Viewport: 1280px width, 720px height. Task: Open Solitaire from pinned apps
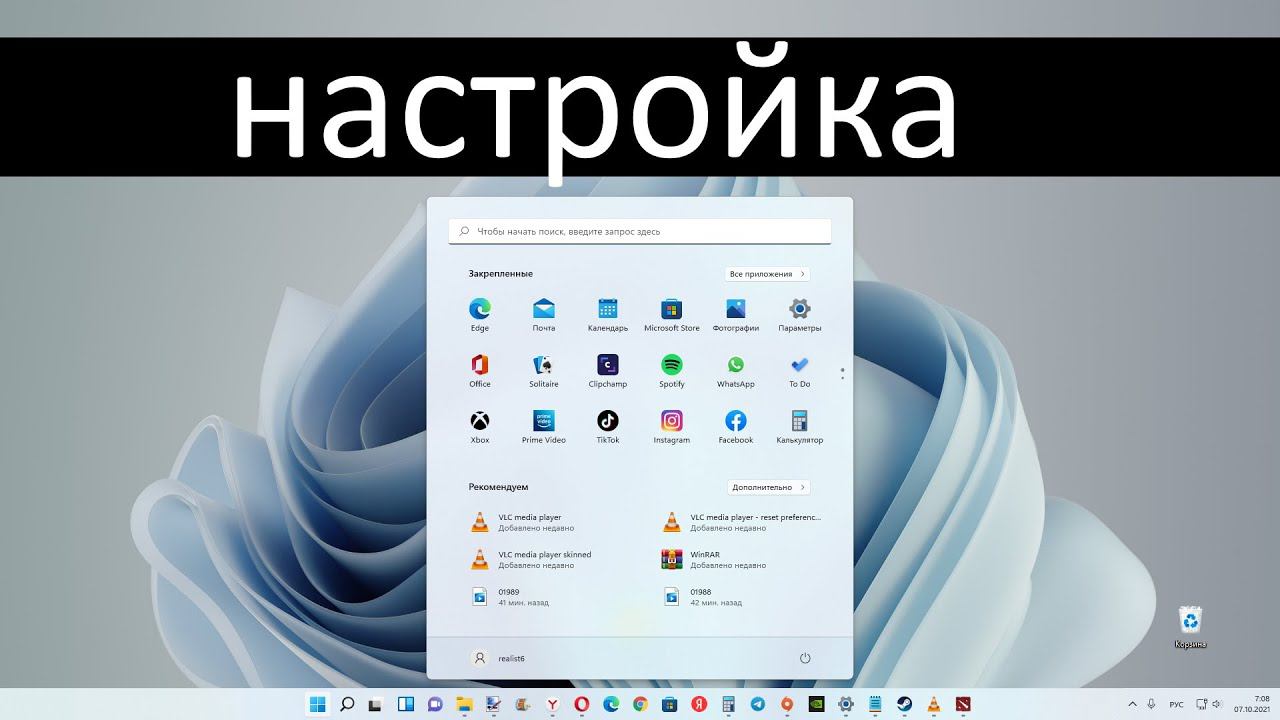544,370
